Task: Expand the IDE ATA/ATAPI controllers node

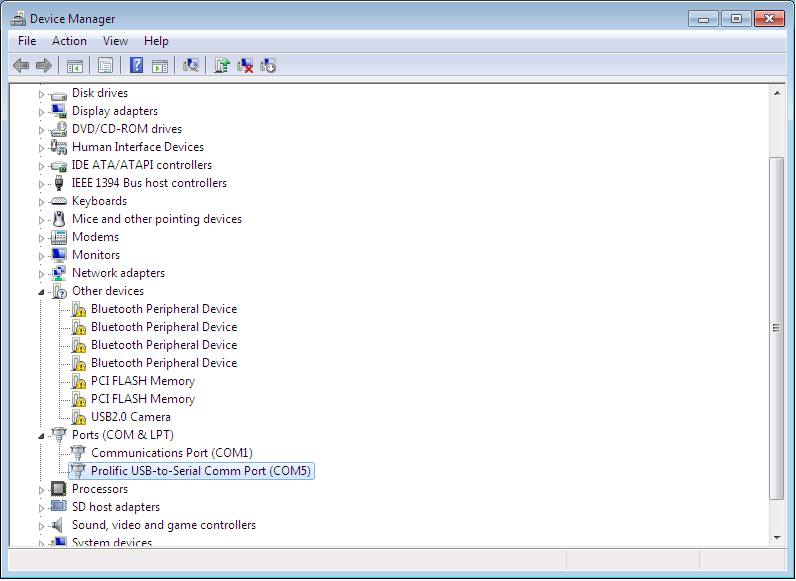Action: click(x=42, y=166)
